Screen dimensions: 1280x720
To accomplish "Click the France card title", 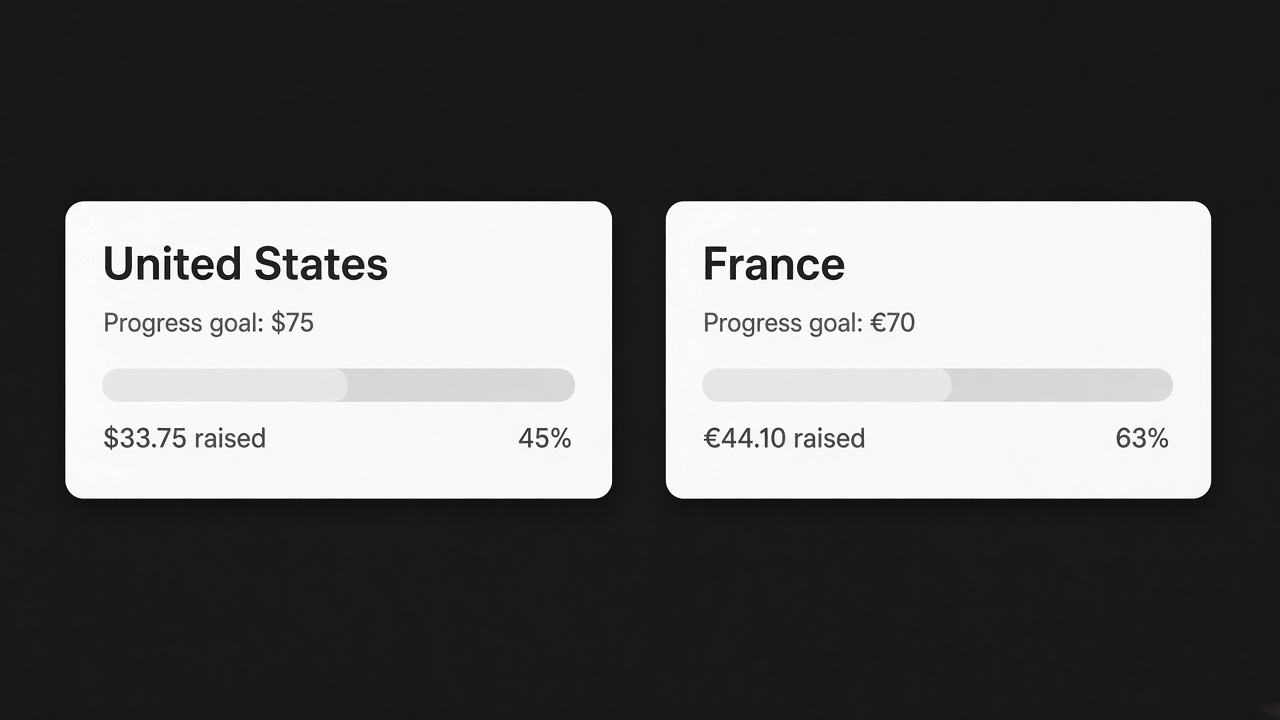I will click(x=774, y=264).
